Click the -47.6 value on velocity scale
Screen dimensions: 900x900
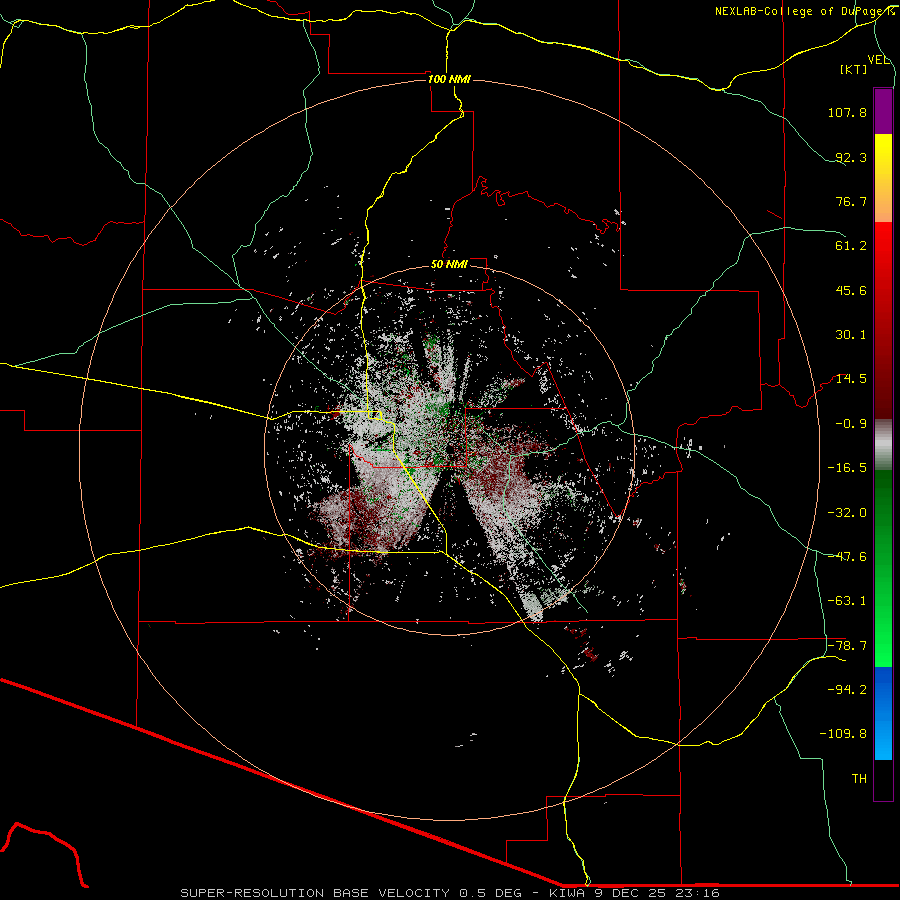pyautogui.click(x=847, y=557)
